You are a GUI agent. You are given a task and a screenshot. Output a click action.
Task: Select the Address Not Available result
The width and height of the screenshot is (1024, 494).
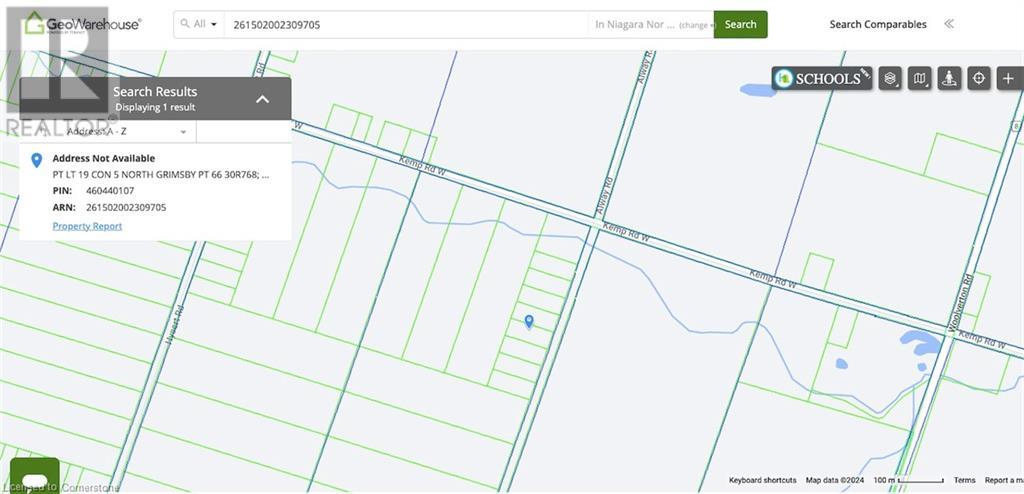click(103, 158)
